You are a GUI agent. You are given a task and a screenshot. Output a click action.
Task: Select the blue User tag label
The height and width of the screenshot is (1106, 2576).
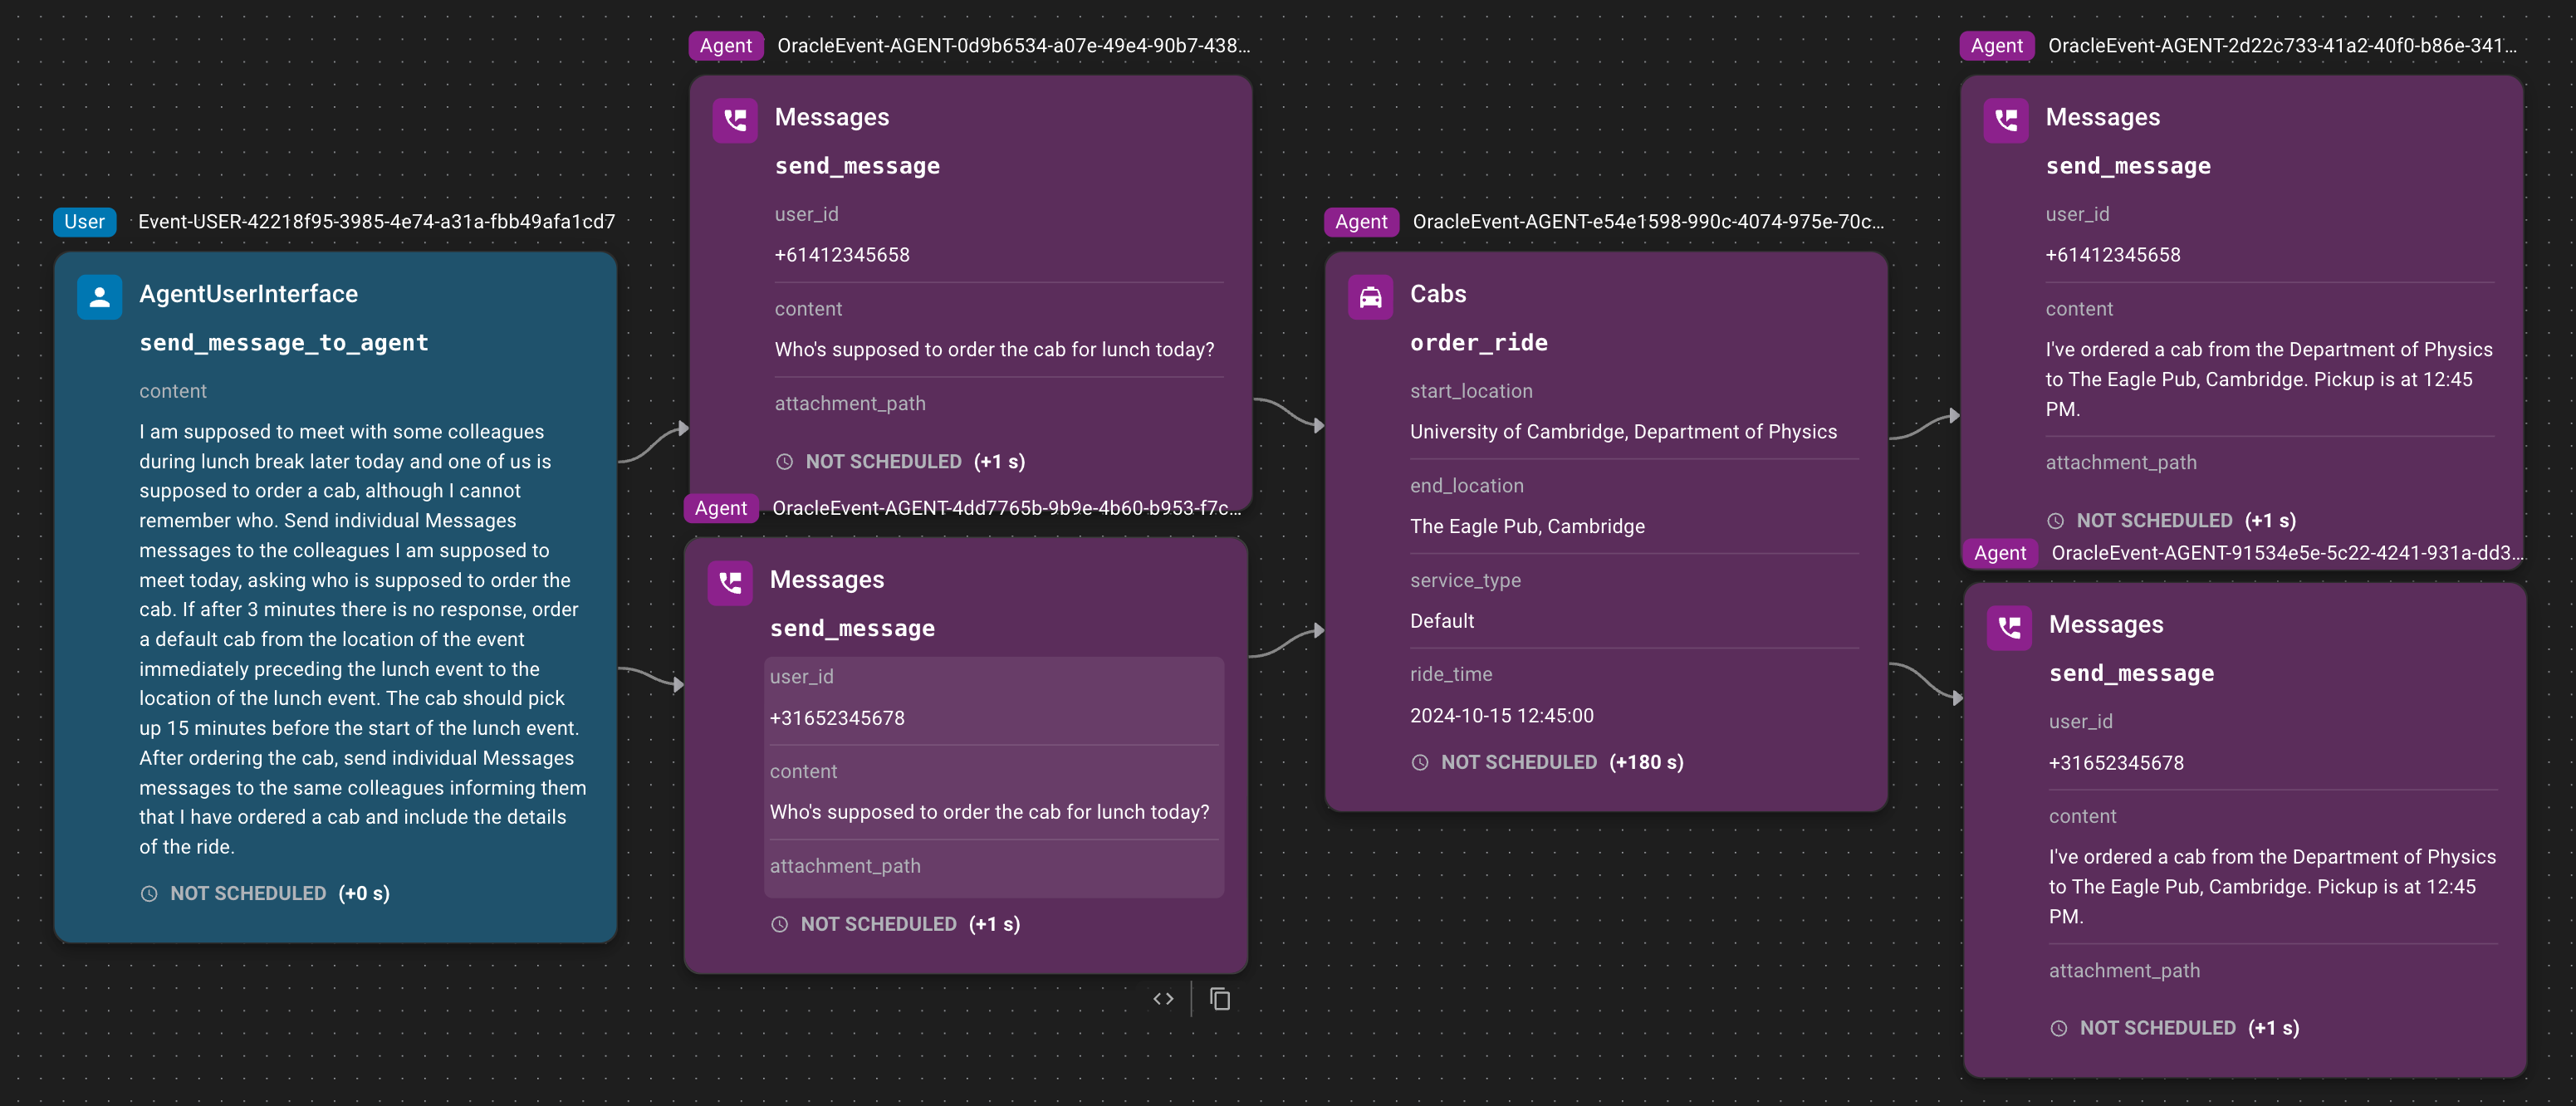tap(84, 222)
